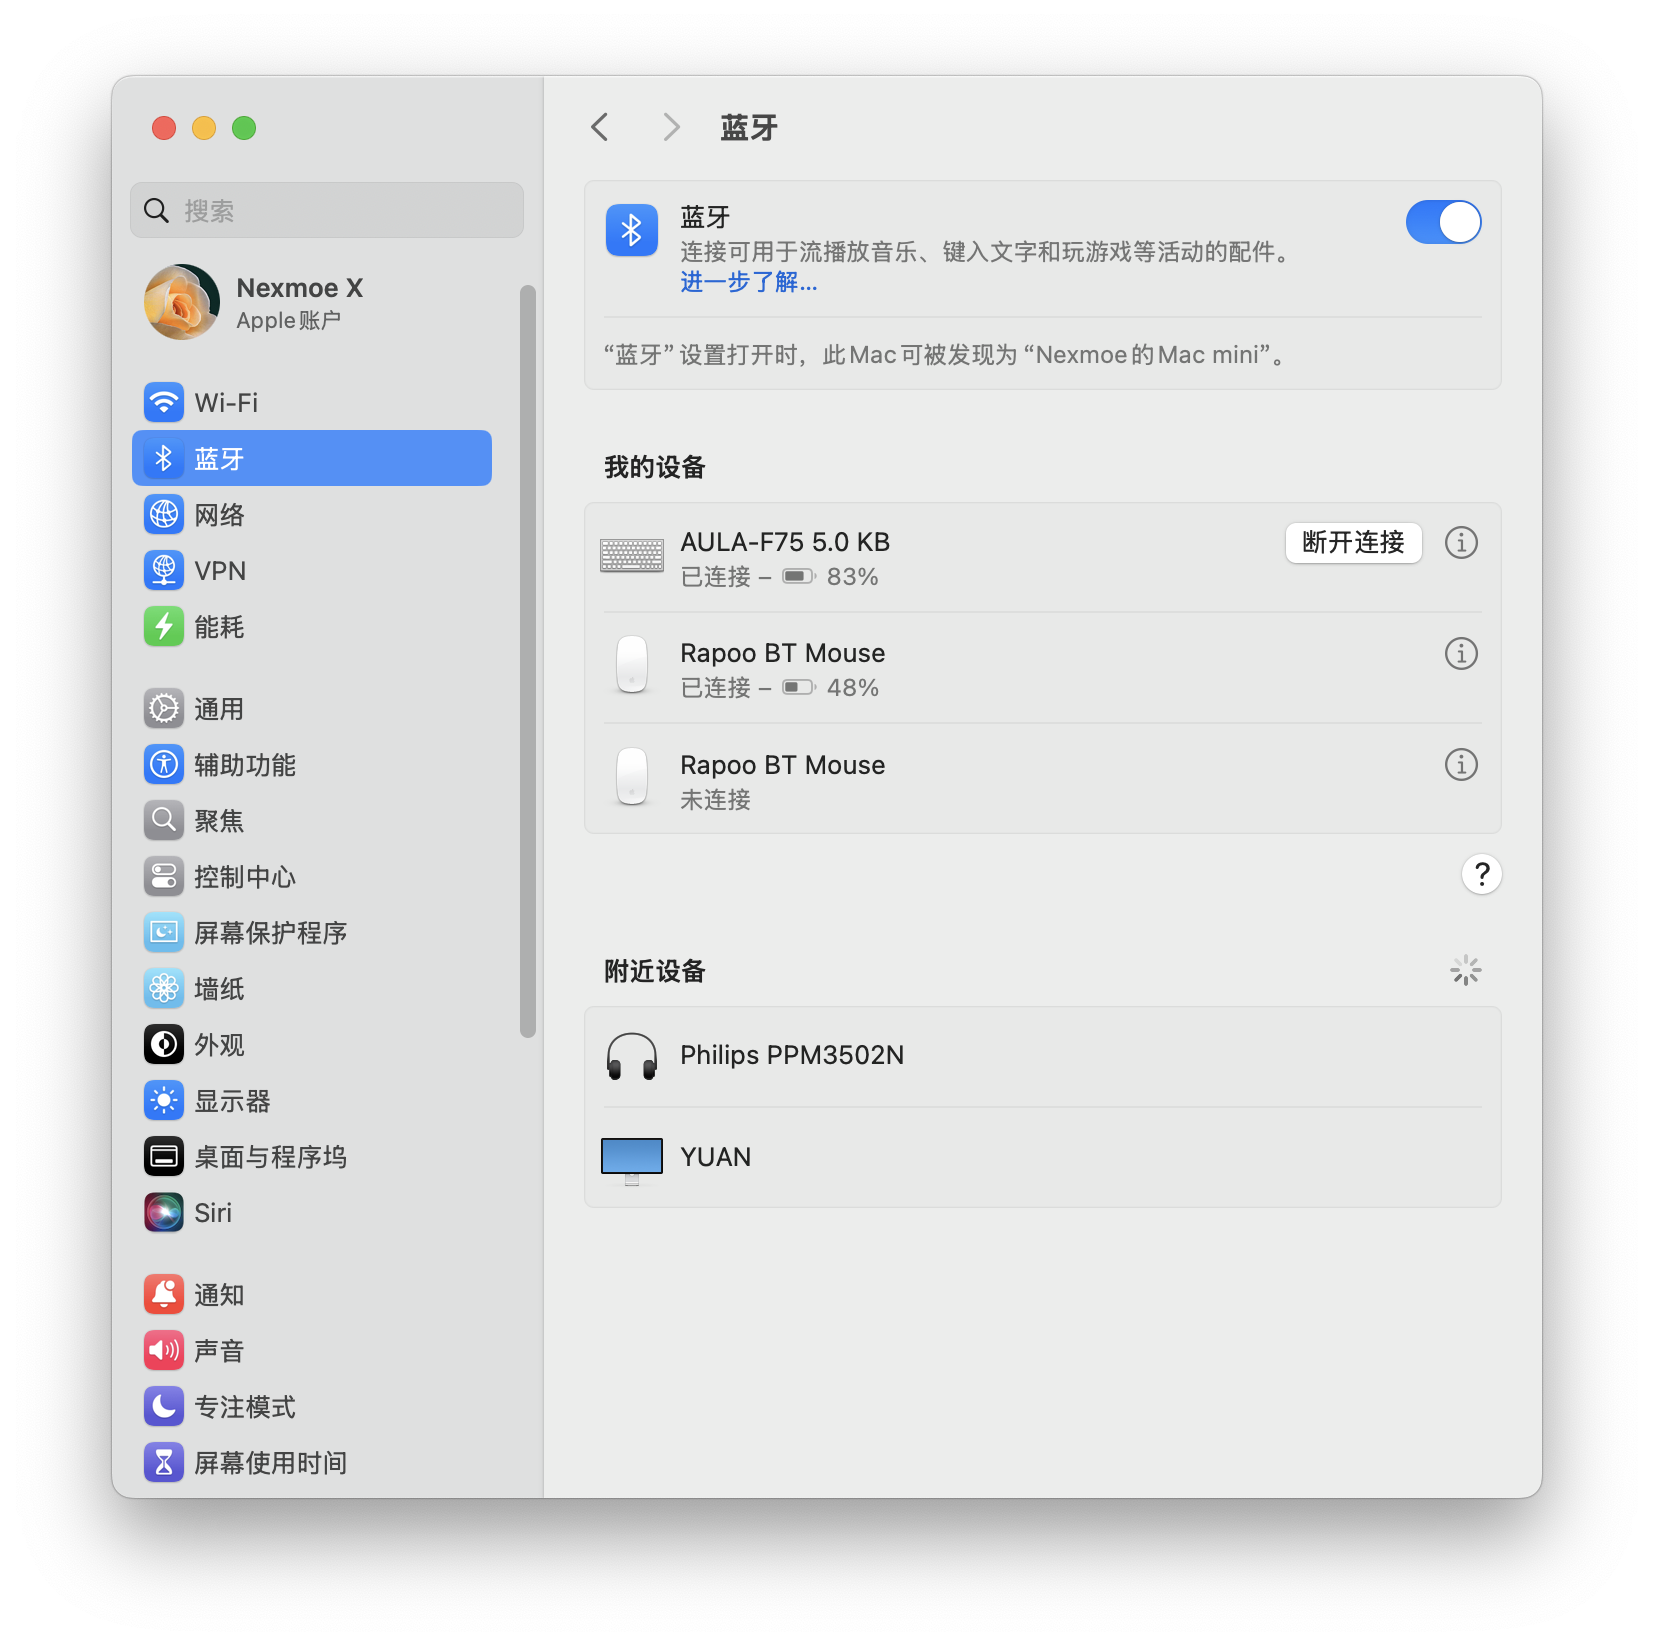Open 屏幕使用时间 hourglass icon

[164, 1463]
